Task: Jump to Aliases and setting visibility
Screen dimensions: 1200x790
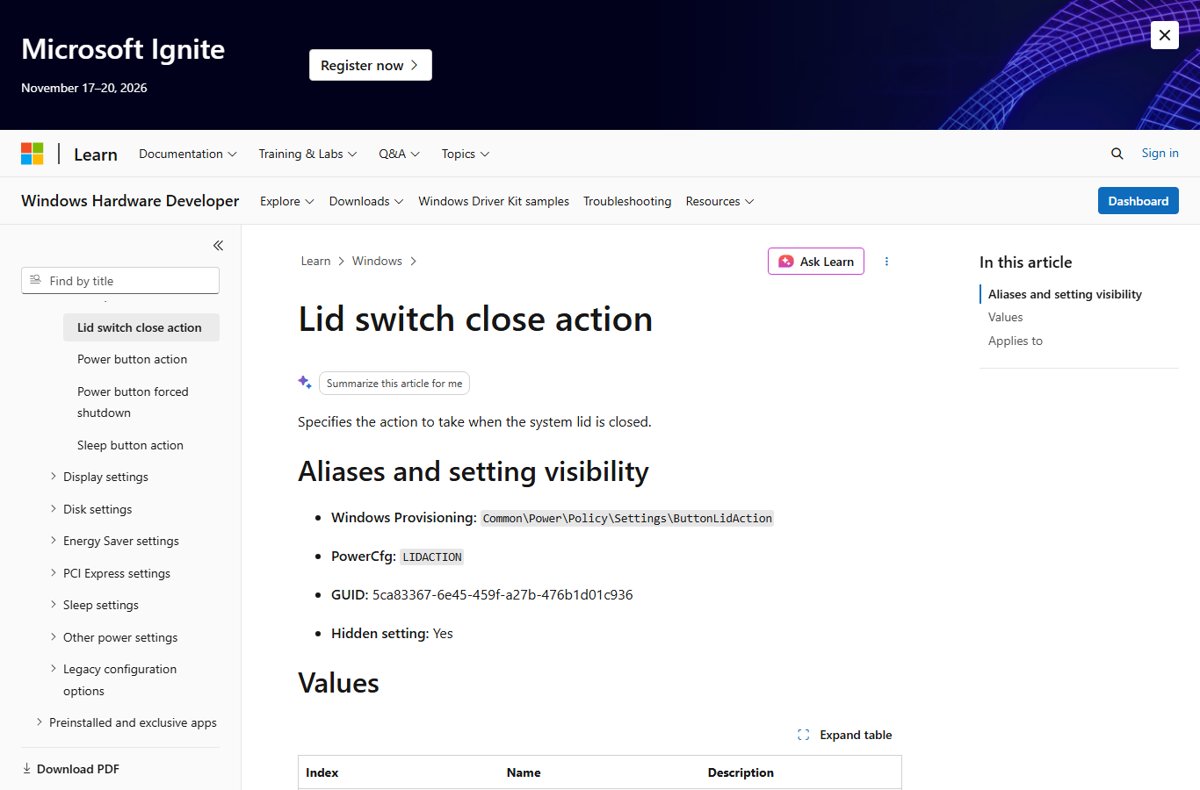Action: click(x=1065, y=294)
